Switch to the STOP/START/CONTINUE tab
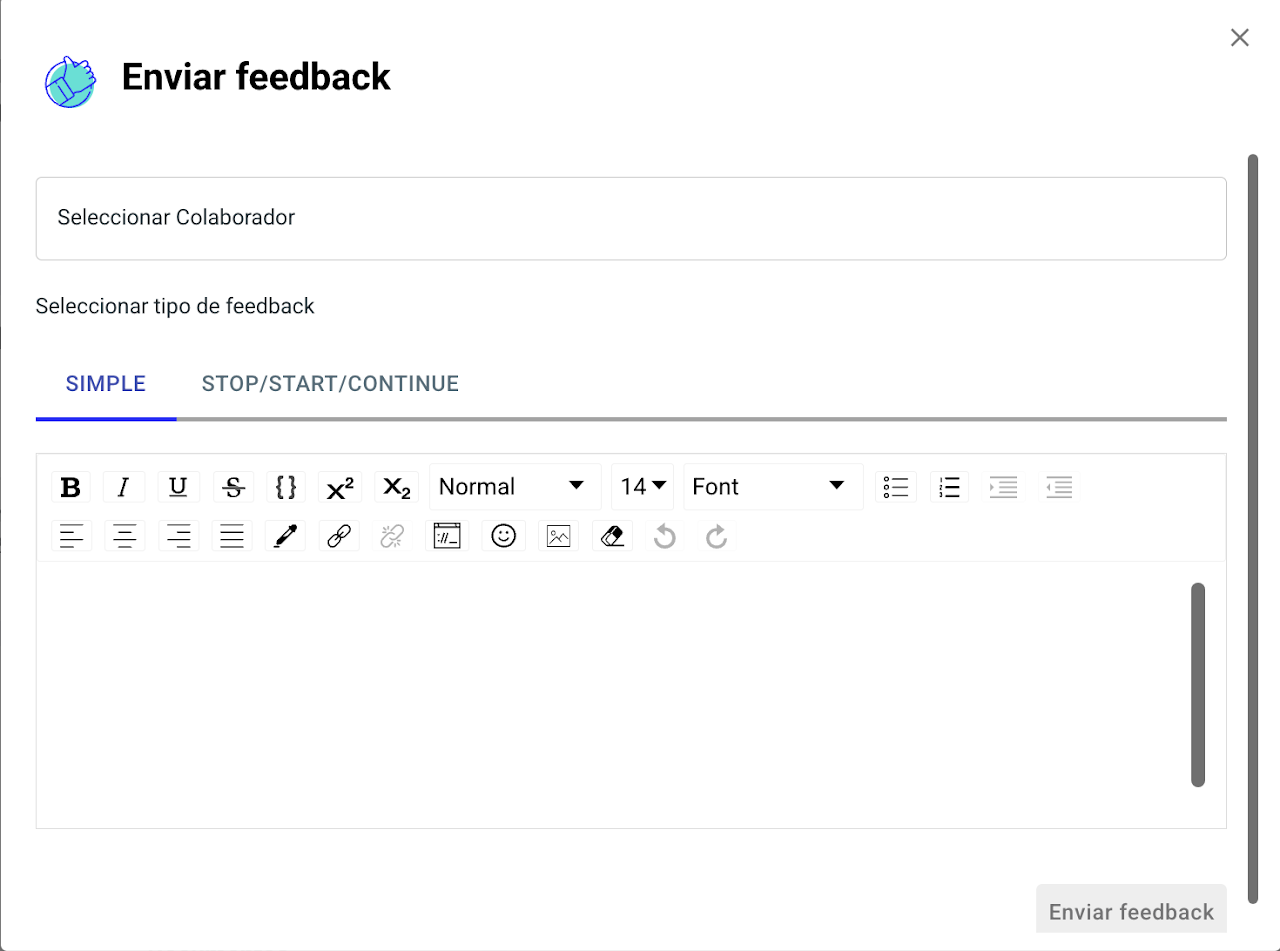 click(330, 384)
